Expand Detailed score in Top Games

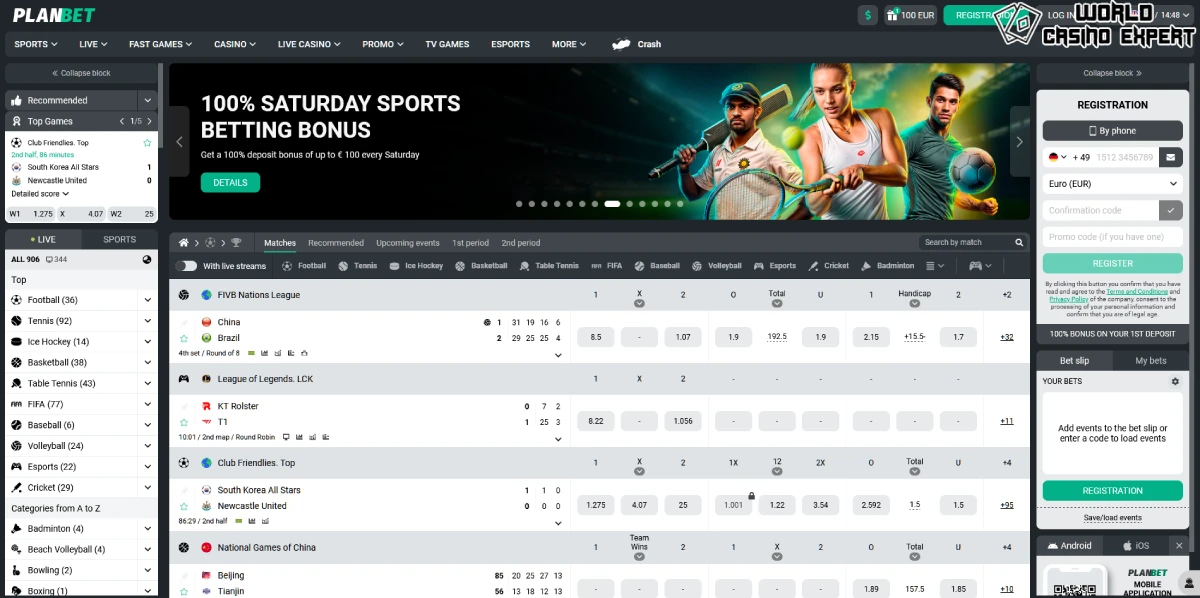[40, 194]
